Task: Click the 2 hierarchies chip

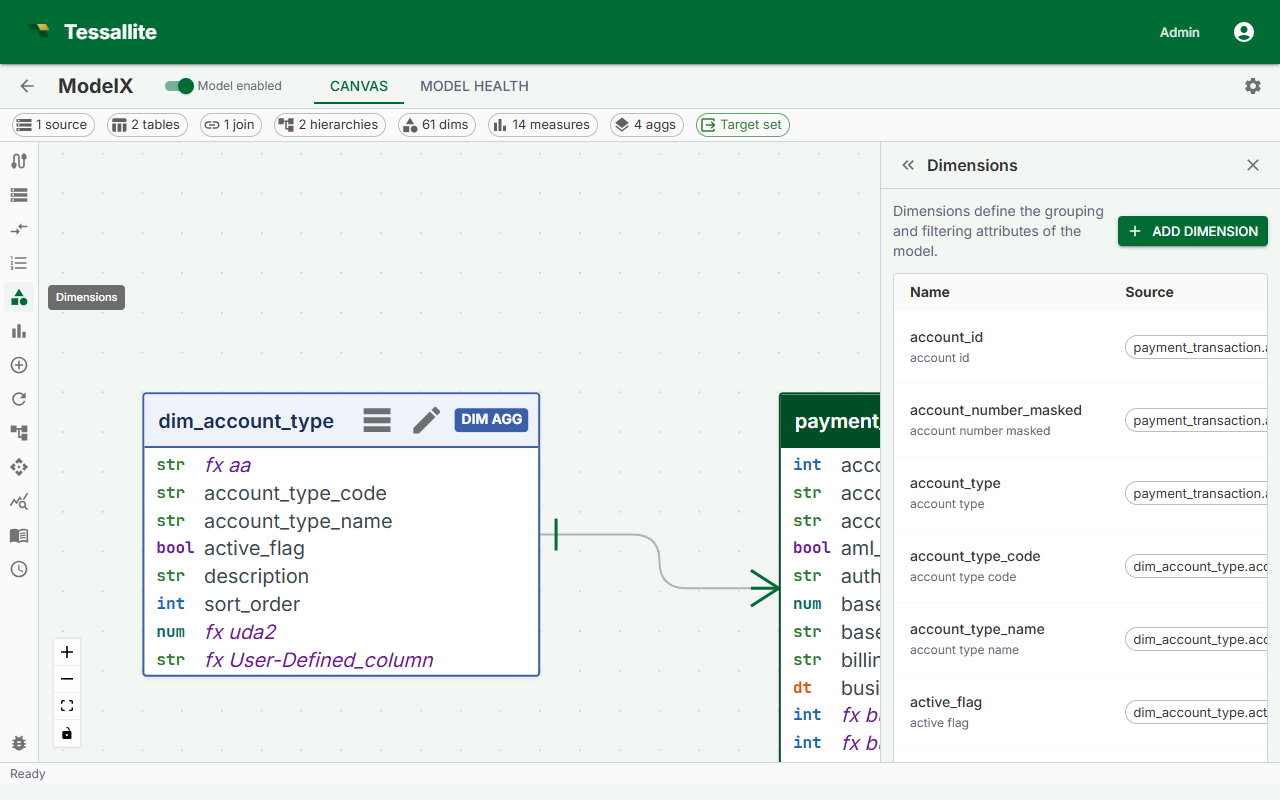Action: tap(330, 125)
